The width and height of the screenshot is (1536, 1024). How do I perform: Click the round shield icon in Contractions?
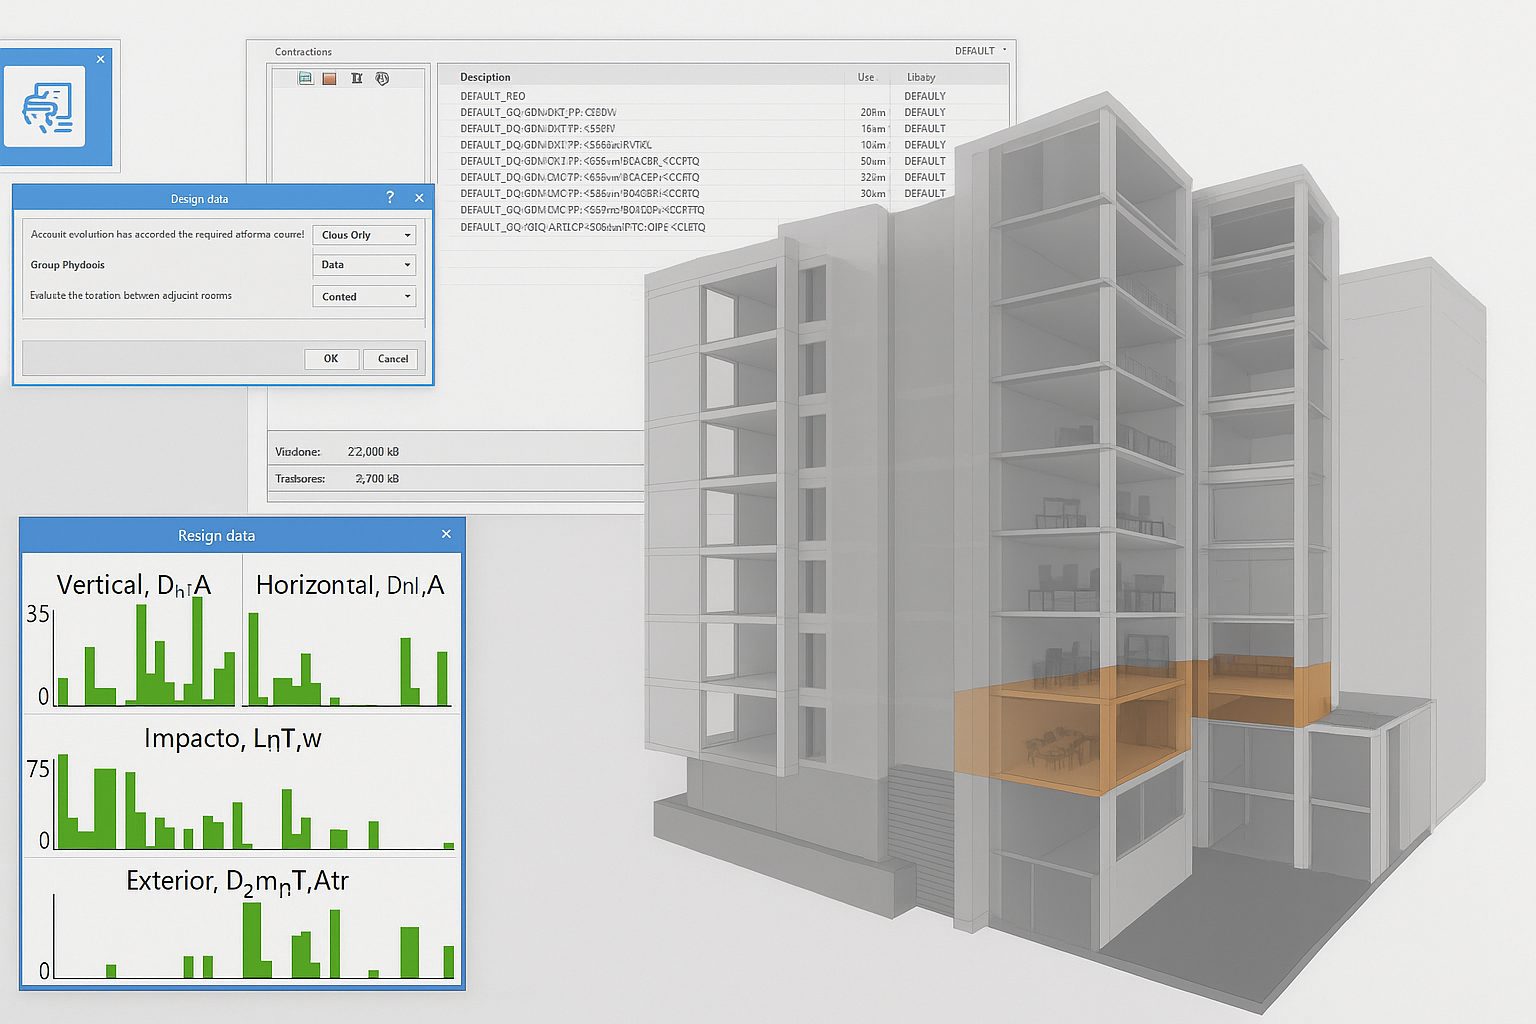382,78
